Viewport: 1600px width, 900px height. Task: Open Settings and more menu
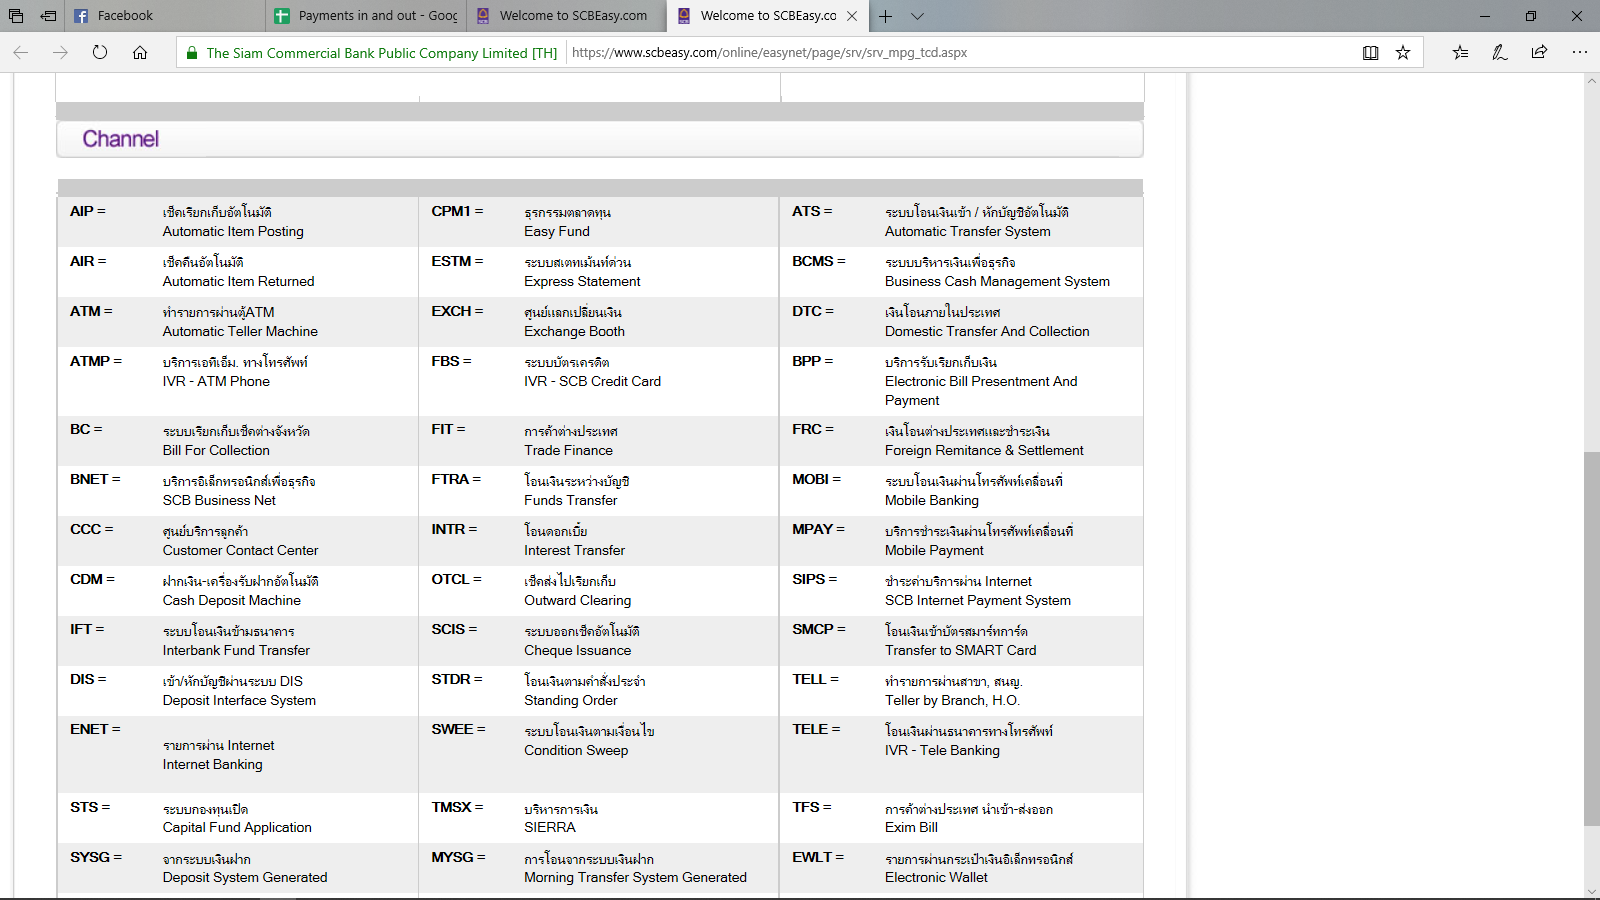[x=1579, y=53]
